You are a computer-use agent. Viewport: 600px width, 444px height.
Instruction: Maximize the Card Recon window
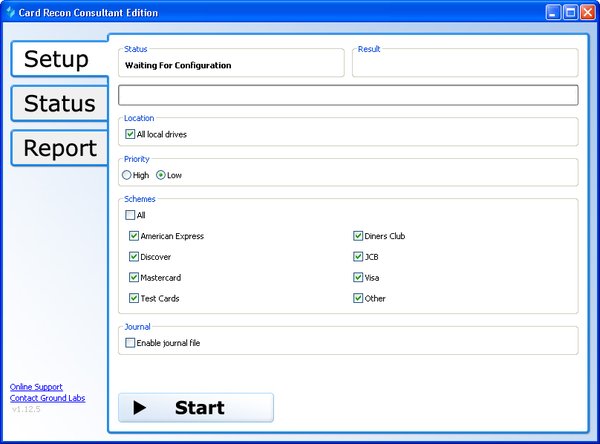pyautogui.click(x=570, y=12)
